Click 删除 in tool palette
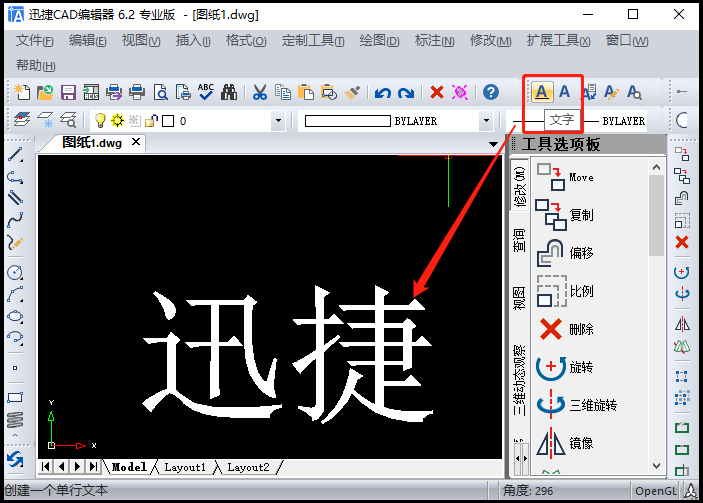The width and height of the screenshot is (703, 503). pos(565,330)
